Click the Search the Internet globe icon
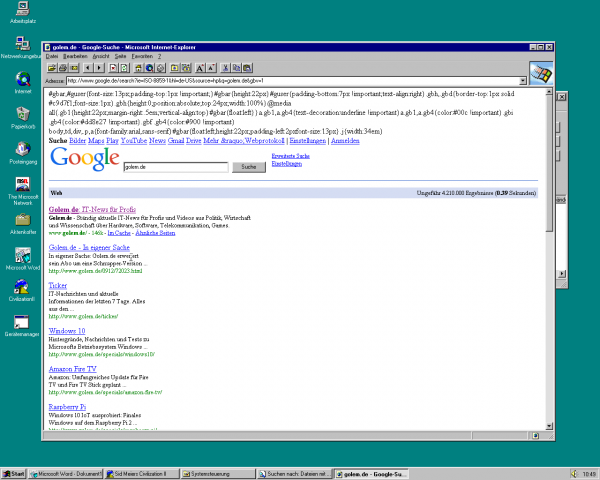Screen dimensions: 600x480 pos(150,68)
